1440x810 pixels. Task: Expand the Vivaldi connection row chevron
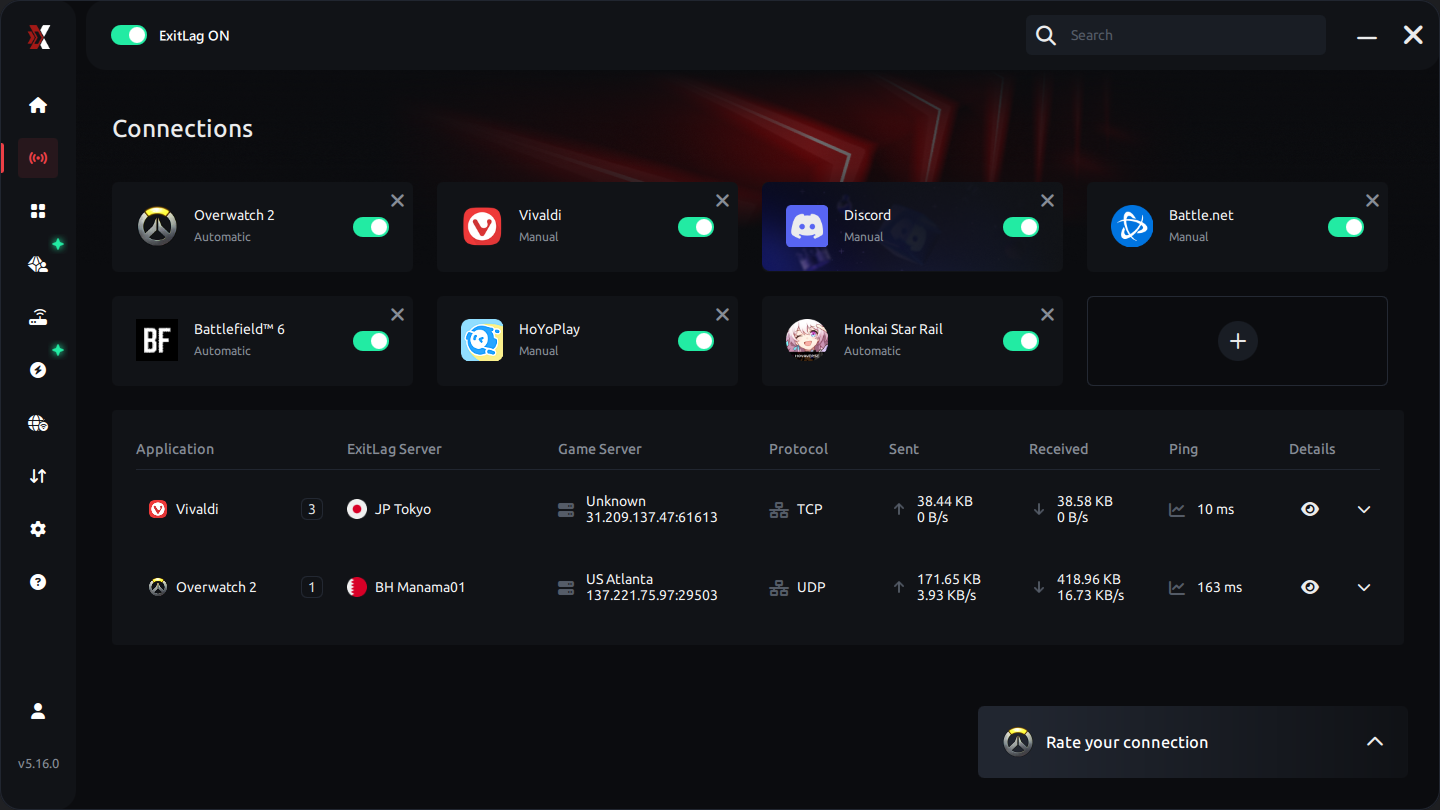pyautogui.click(x=1364, y=509)
